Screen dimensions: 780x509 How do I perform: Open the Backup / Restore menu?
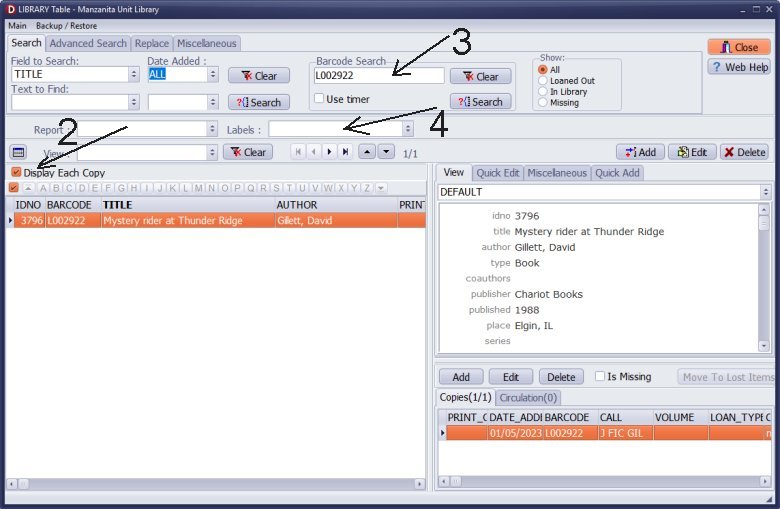[x=66, y=25]
